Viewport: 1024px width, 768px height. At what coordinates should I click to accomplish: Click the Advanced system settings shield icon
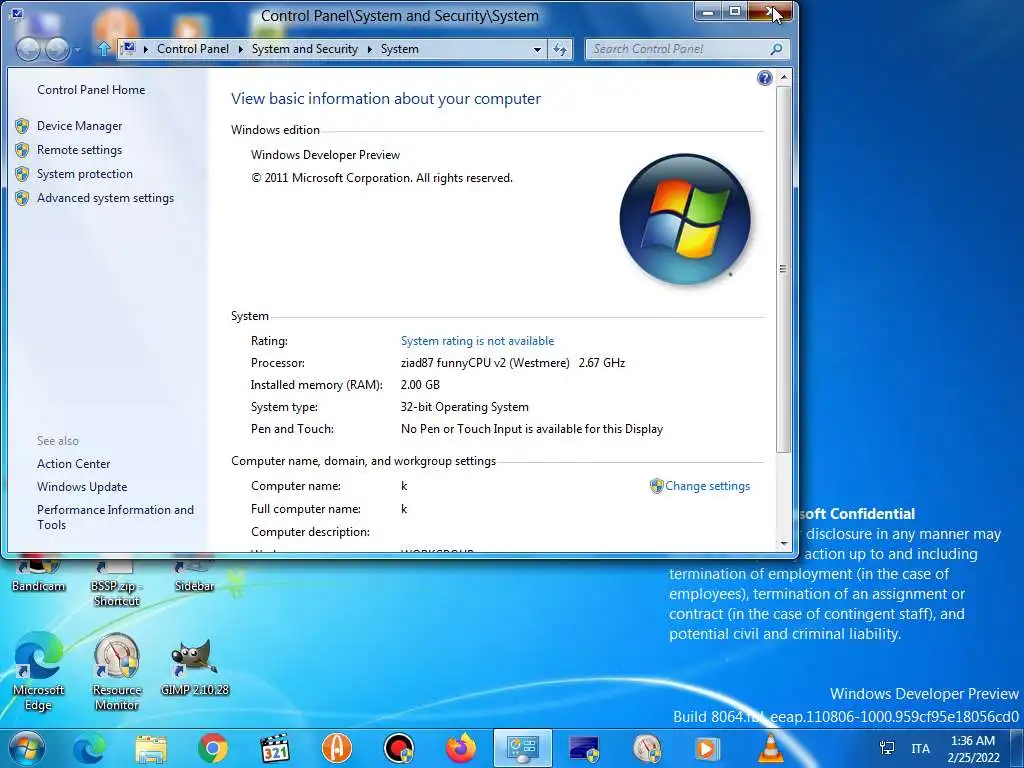click(22, 199)
